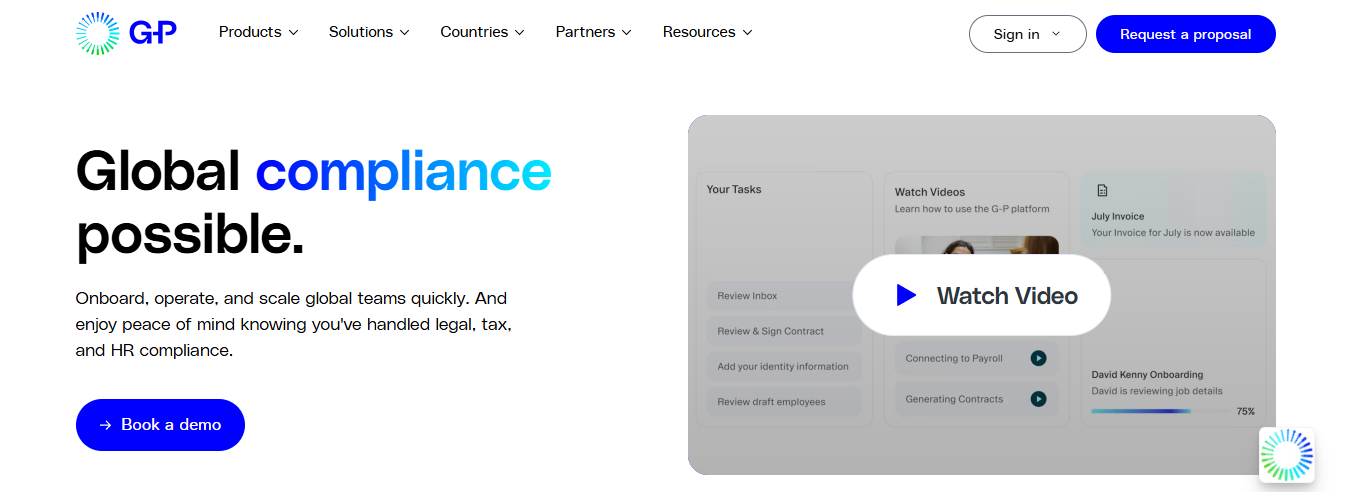The height and width of the screenshot is (492, 1348).
Task: Expand the Products menu
Action: (x=258, y=32)
